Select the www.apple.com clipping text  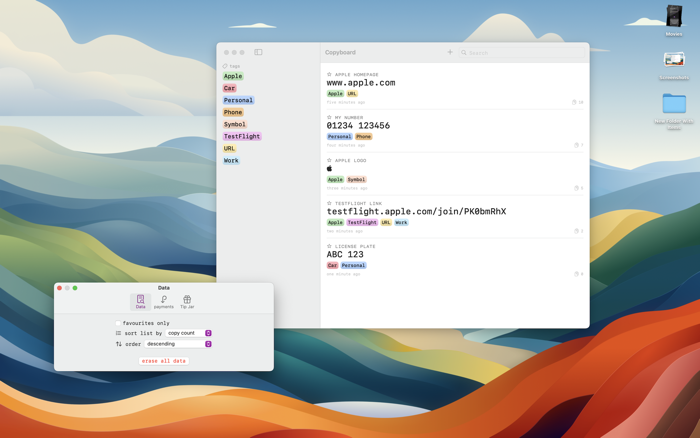(361, 83)
